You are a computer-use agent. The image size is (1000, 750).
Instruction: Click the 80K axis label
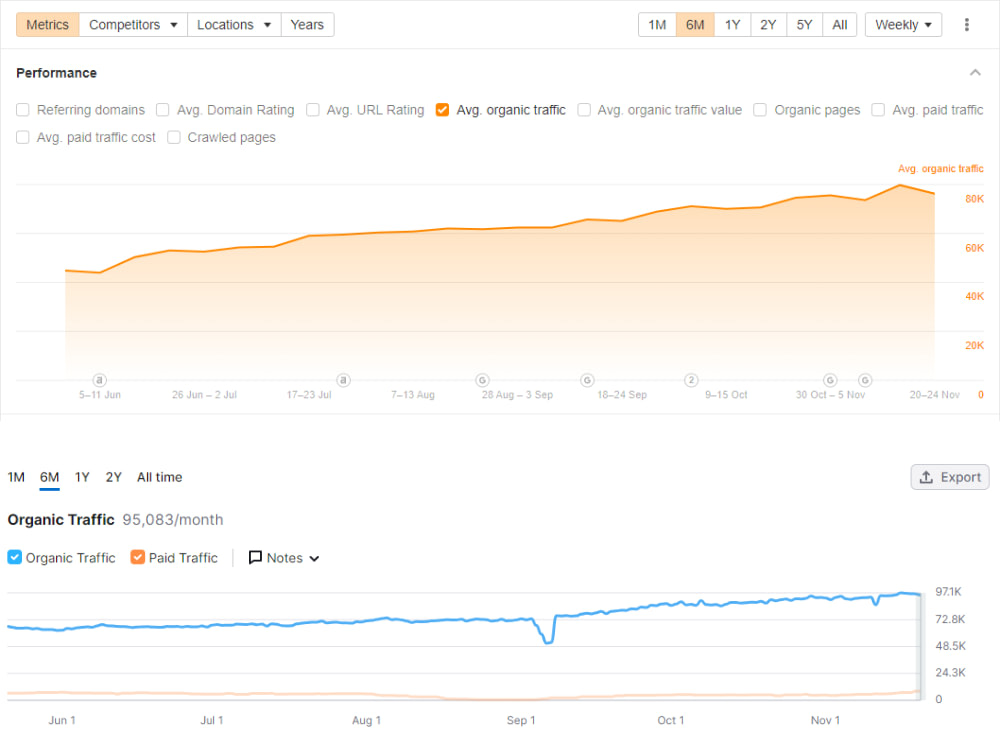click(x=974, y=199)
